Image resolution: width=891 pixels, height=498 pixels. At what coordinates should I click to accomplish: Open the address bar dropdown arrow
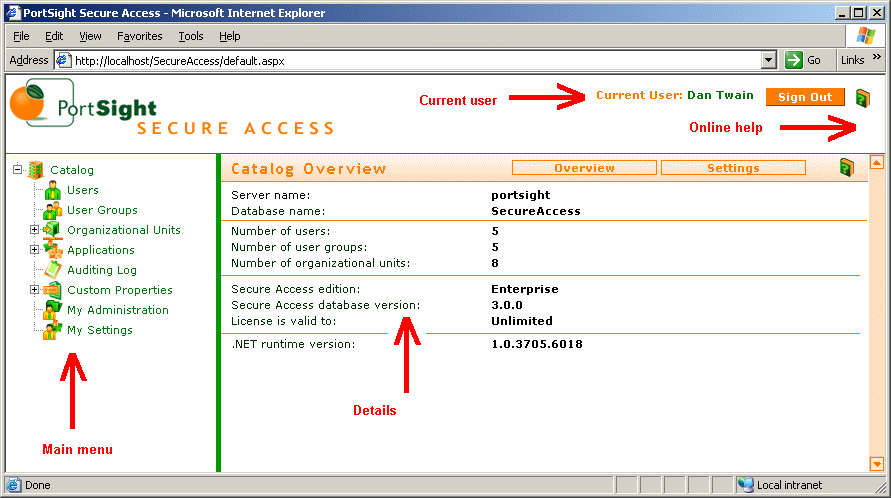769,60
